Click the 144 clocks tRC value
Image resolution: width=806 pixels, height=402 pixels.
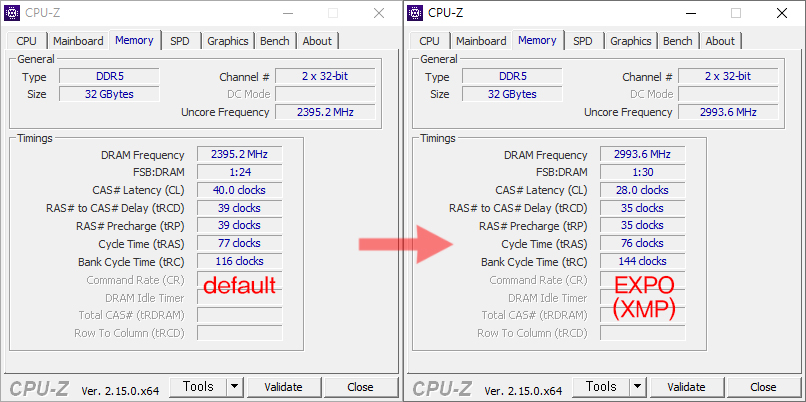pos(643,261)
